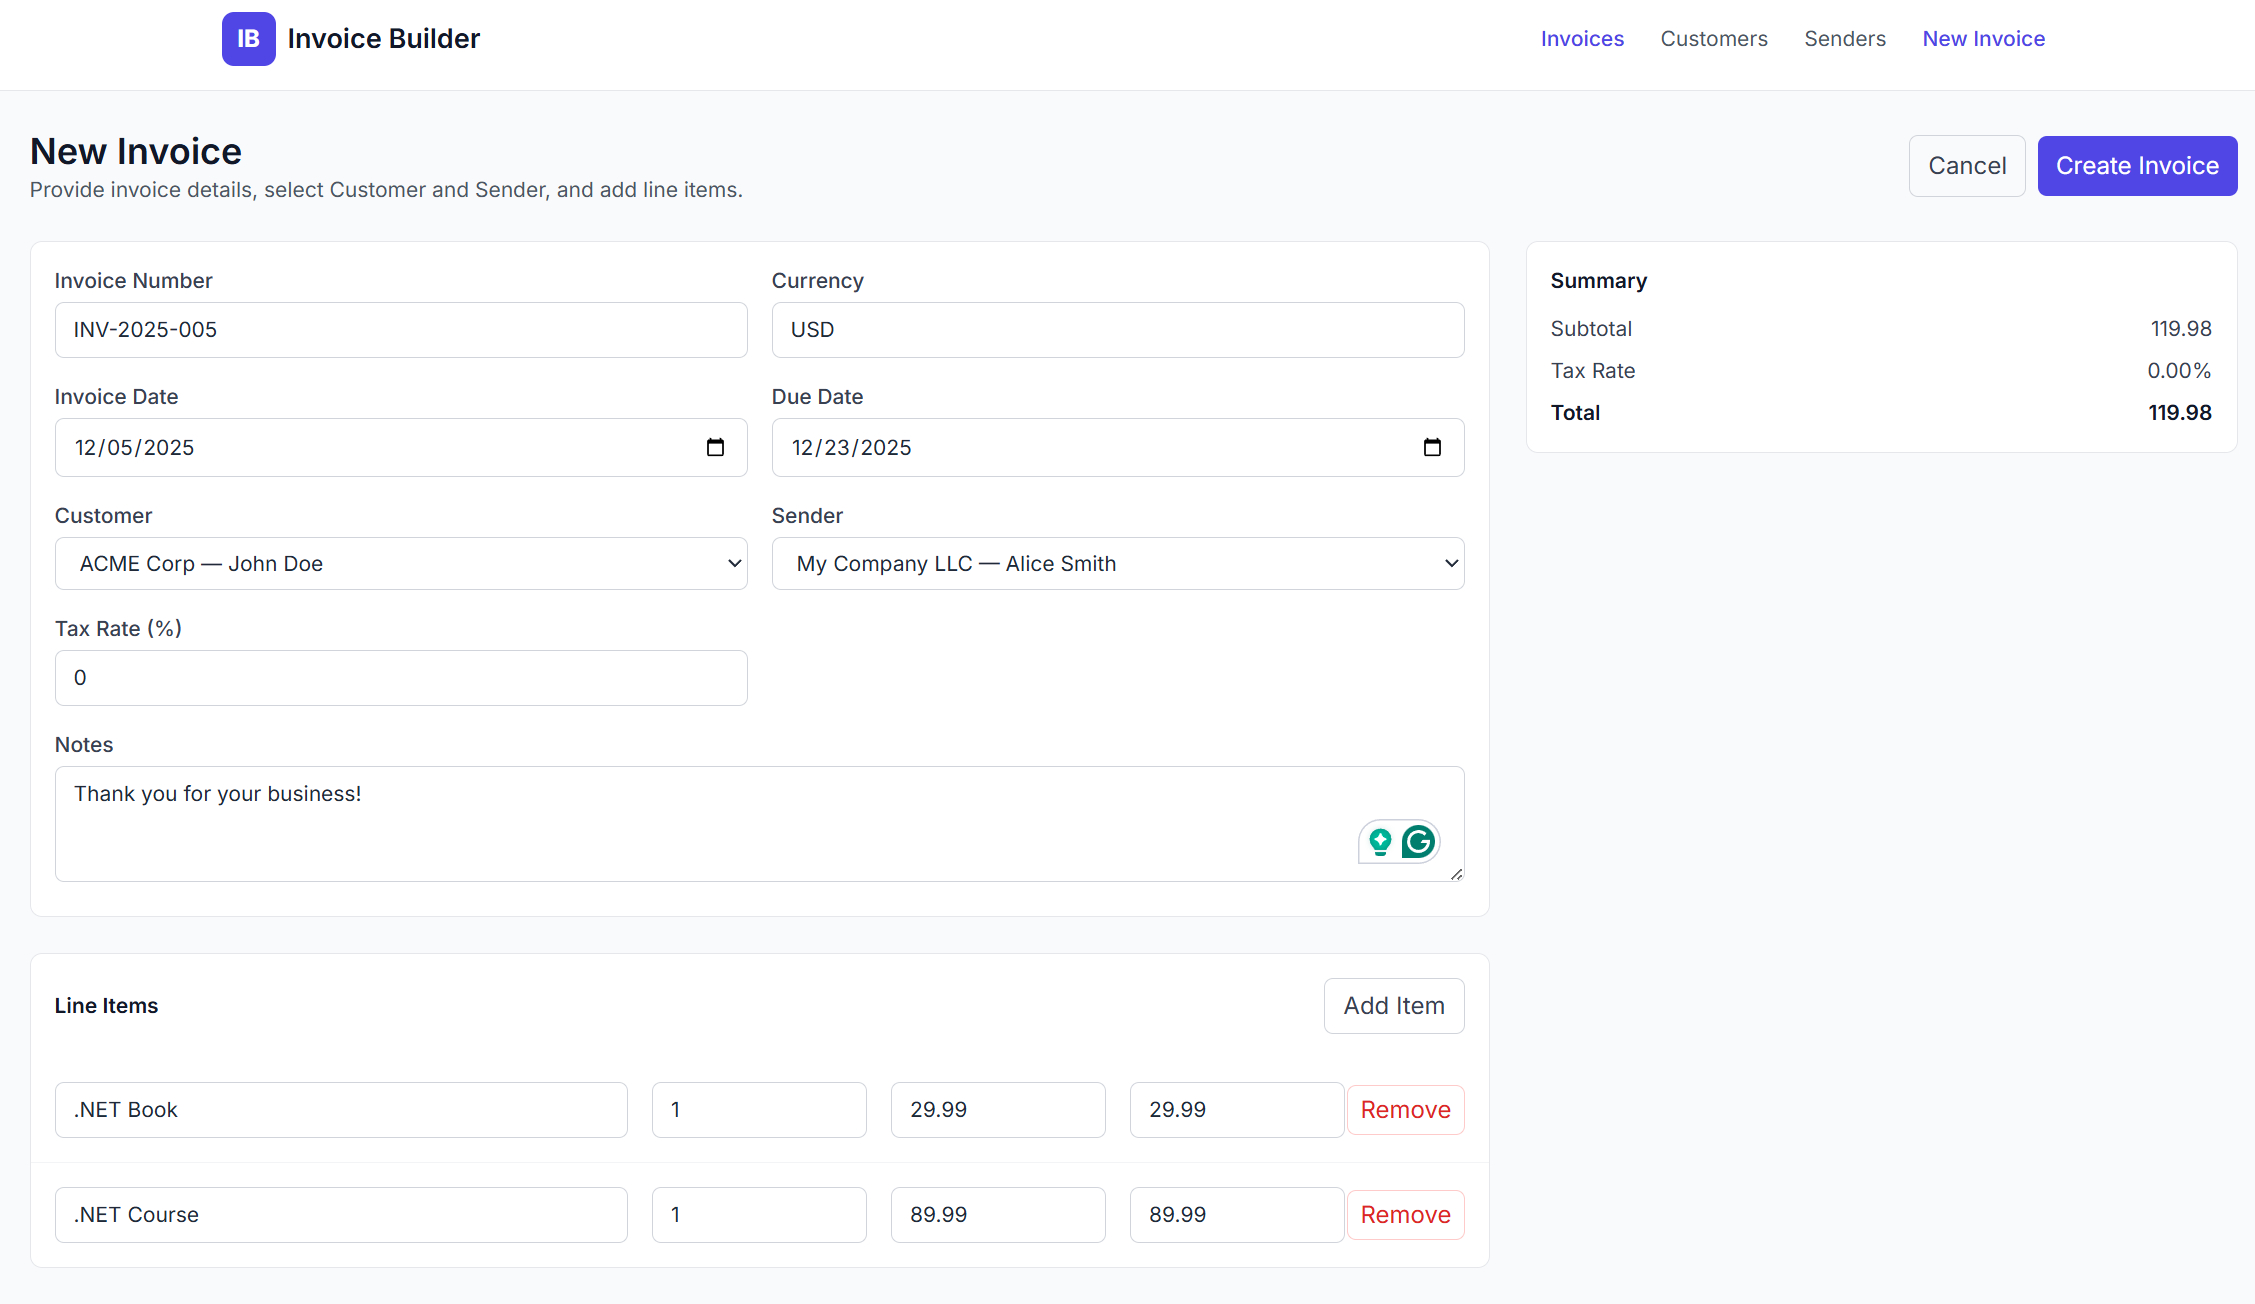This screenshot has height=1304, width=2255.
Task: Open the Invoice Date calendar picker
Action: pyautogui.click(x=716, y=447)
